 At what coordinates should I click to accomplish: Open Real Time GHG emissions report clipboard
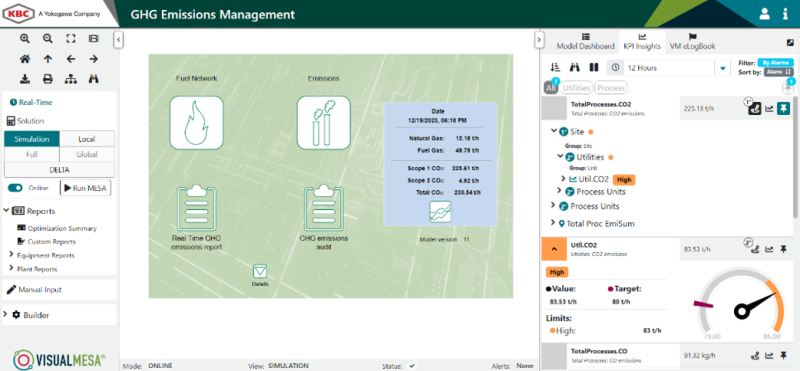coord(196,208)
